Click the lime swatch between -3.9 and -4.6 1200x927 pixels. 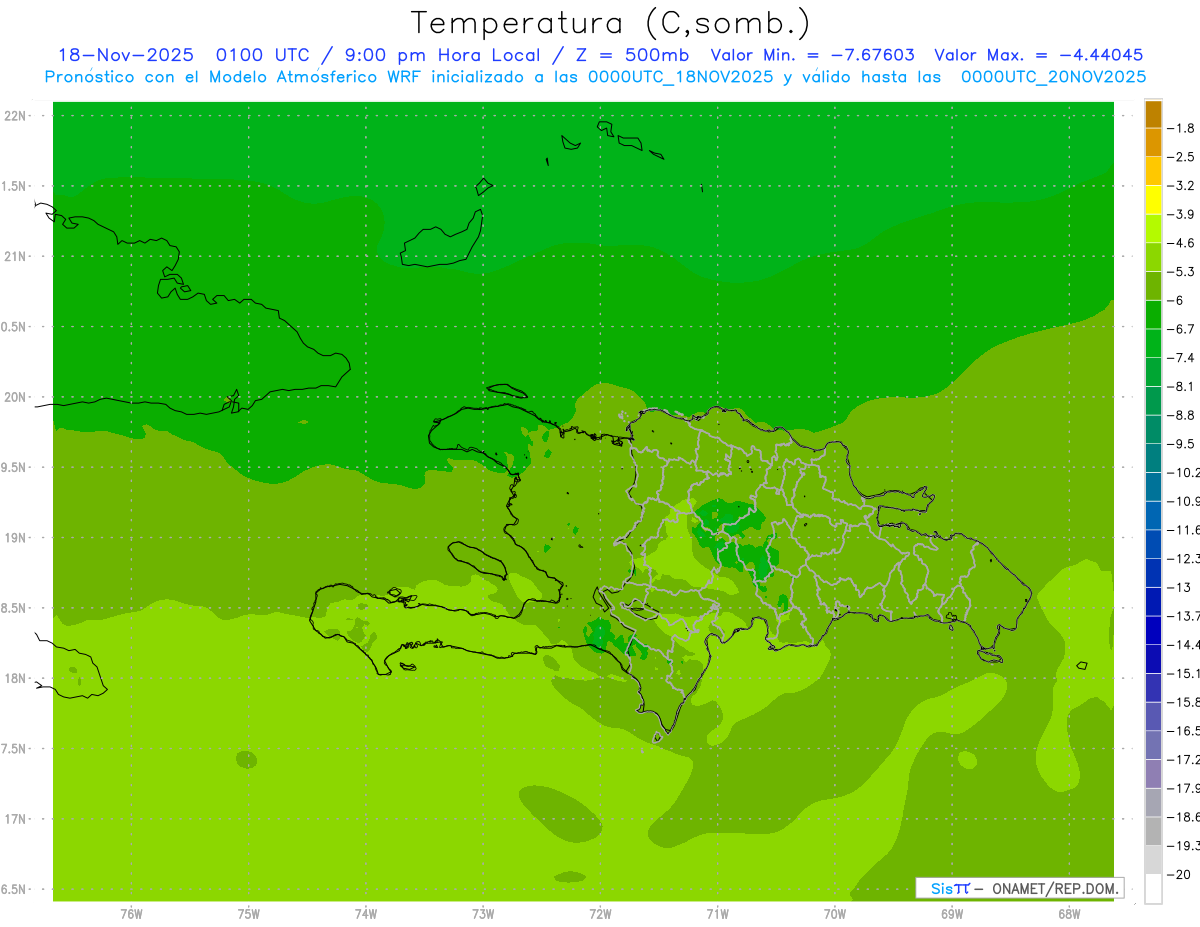click(1153, 229)
